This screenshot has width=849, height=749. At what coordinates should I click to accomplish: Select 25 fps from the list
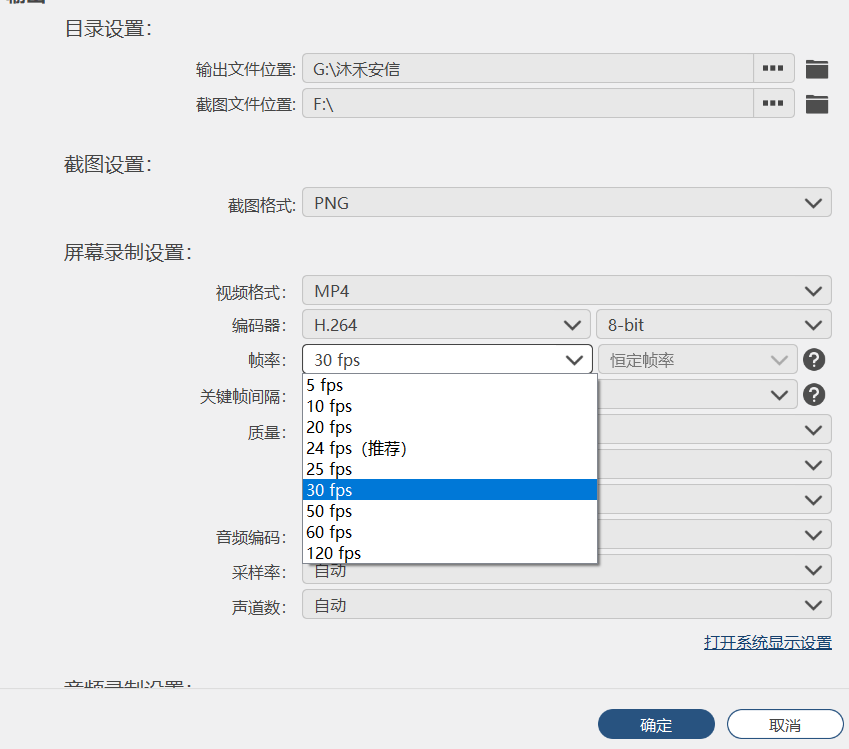(449, 469)
